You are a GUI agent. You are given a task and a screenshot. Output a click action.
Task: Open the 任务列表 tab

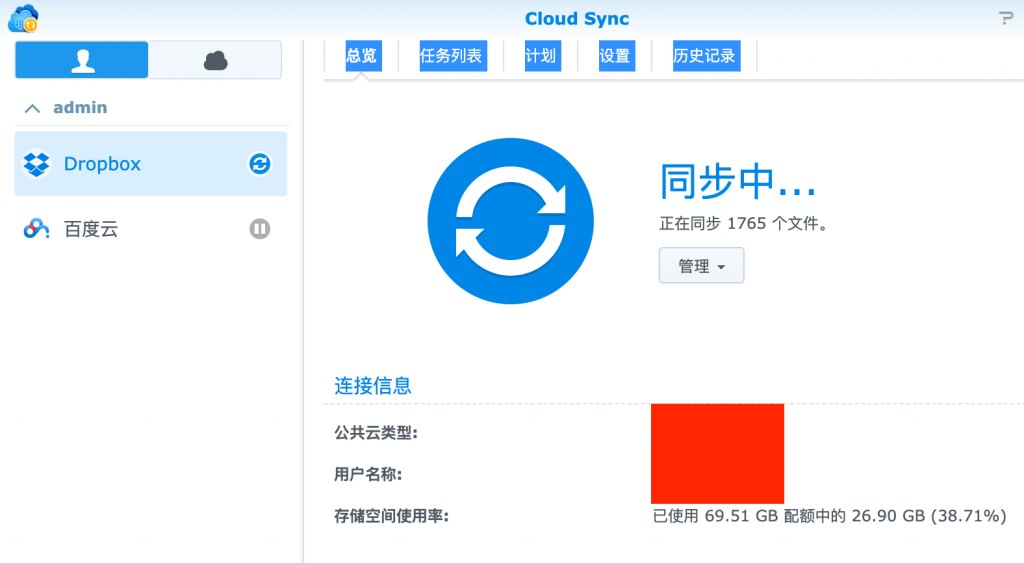point(451,56)
